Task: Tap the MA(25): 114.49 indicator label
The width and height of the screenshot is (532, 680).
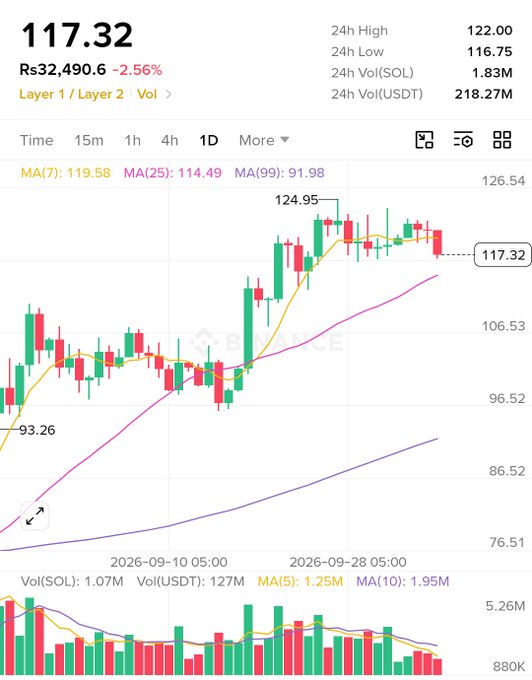Action: click(173, 173)
